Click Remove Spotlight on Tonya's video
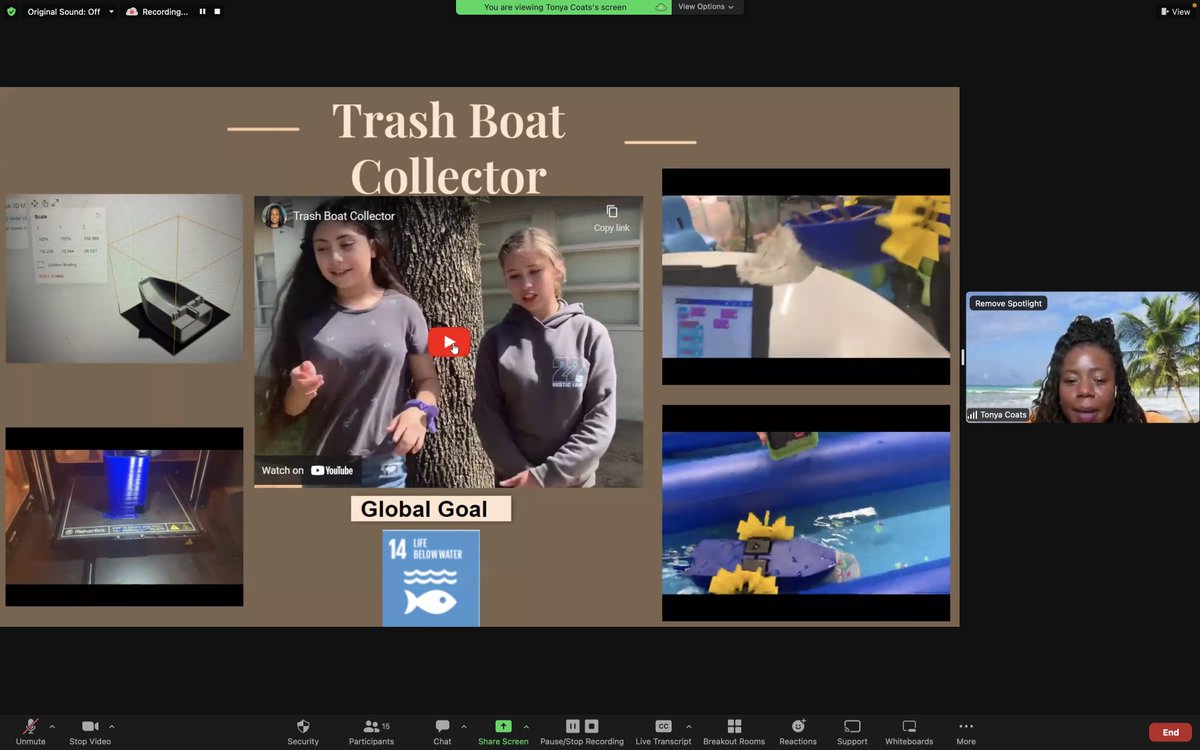The width and height of the screenshot is (1200, 750). 1008,303
